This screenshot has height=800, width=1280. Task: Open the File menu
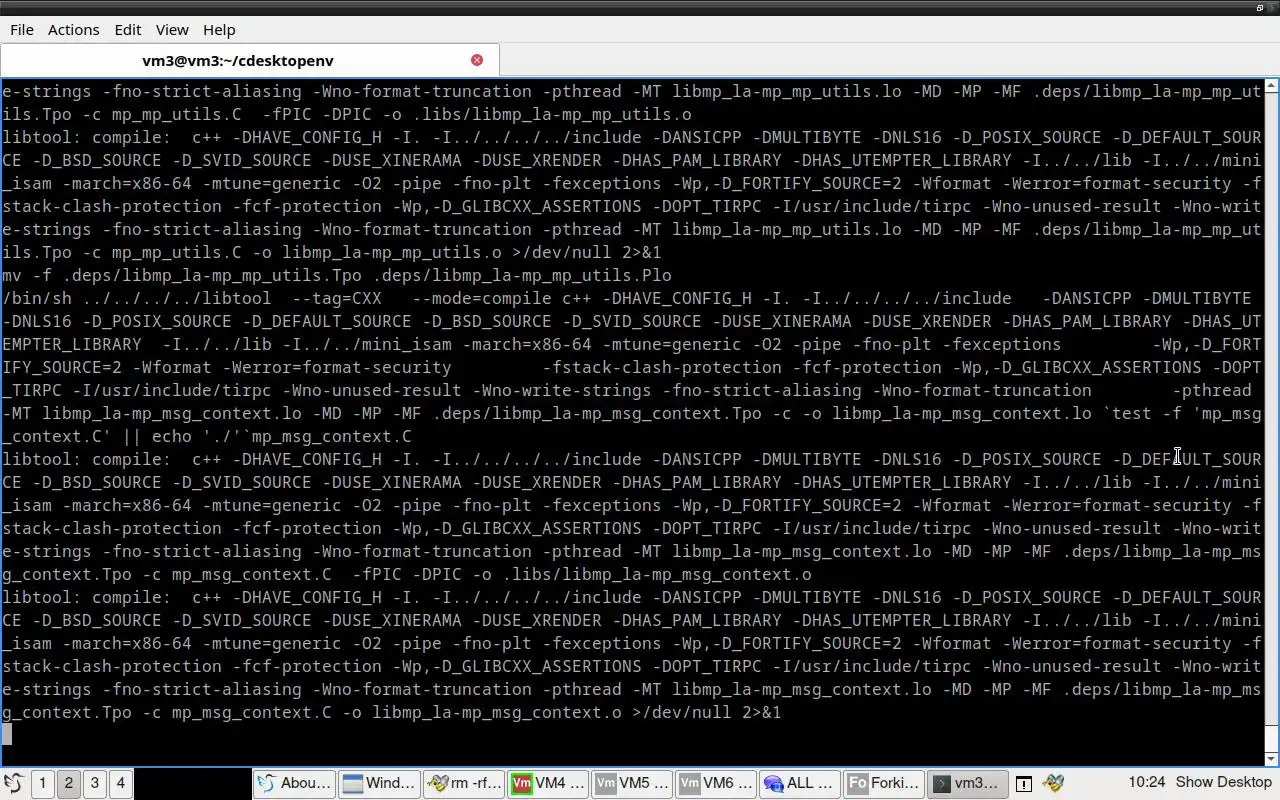[22, 30]
